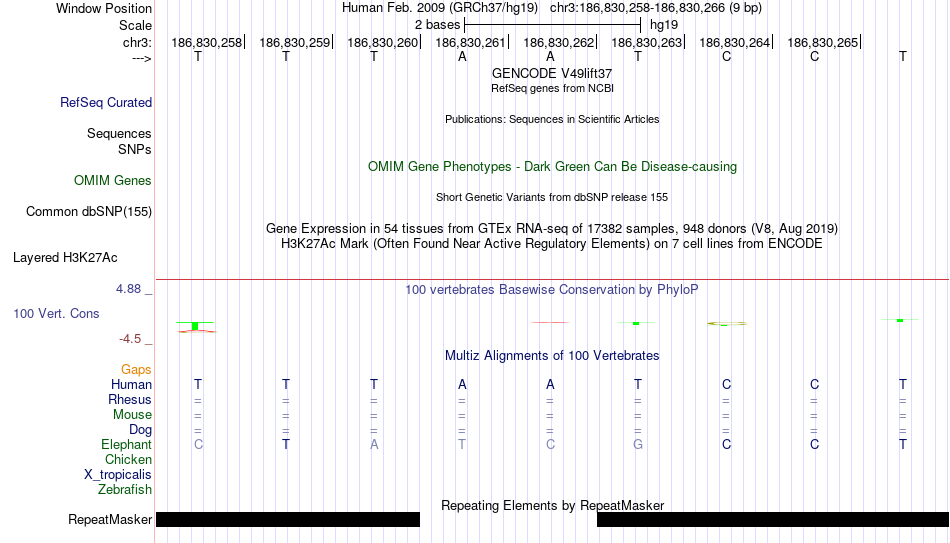Select the Elephant species label

tap(126, 445)
